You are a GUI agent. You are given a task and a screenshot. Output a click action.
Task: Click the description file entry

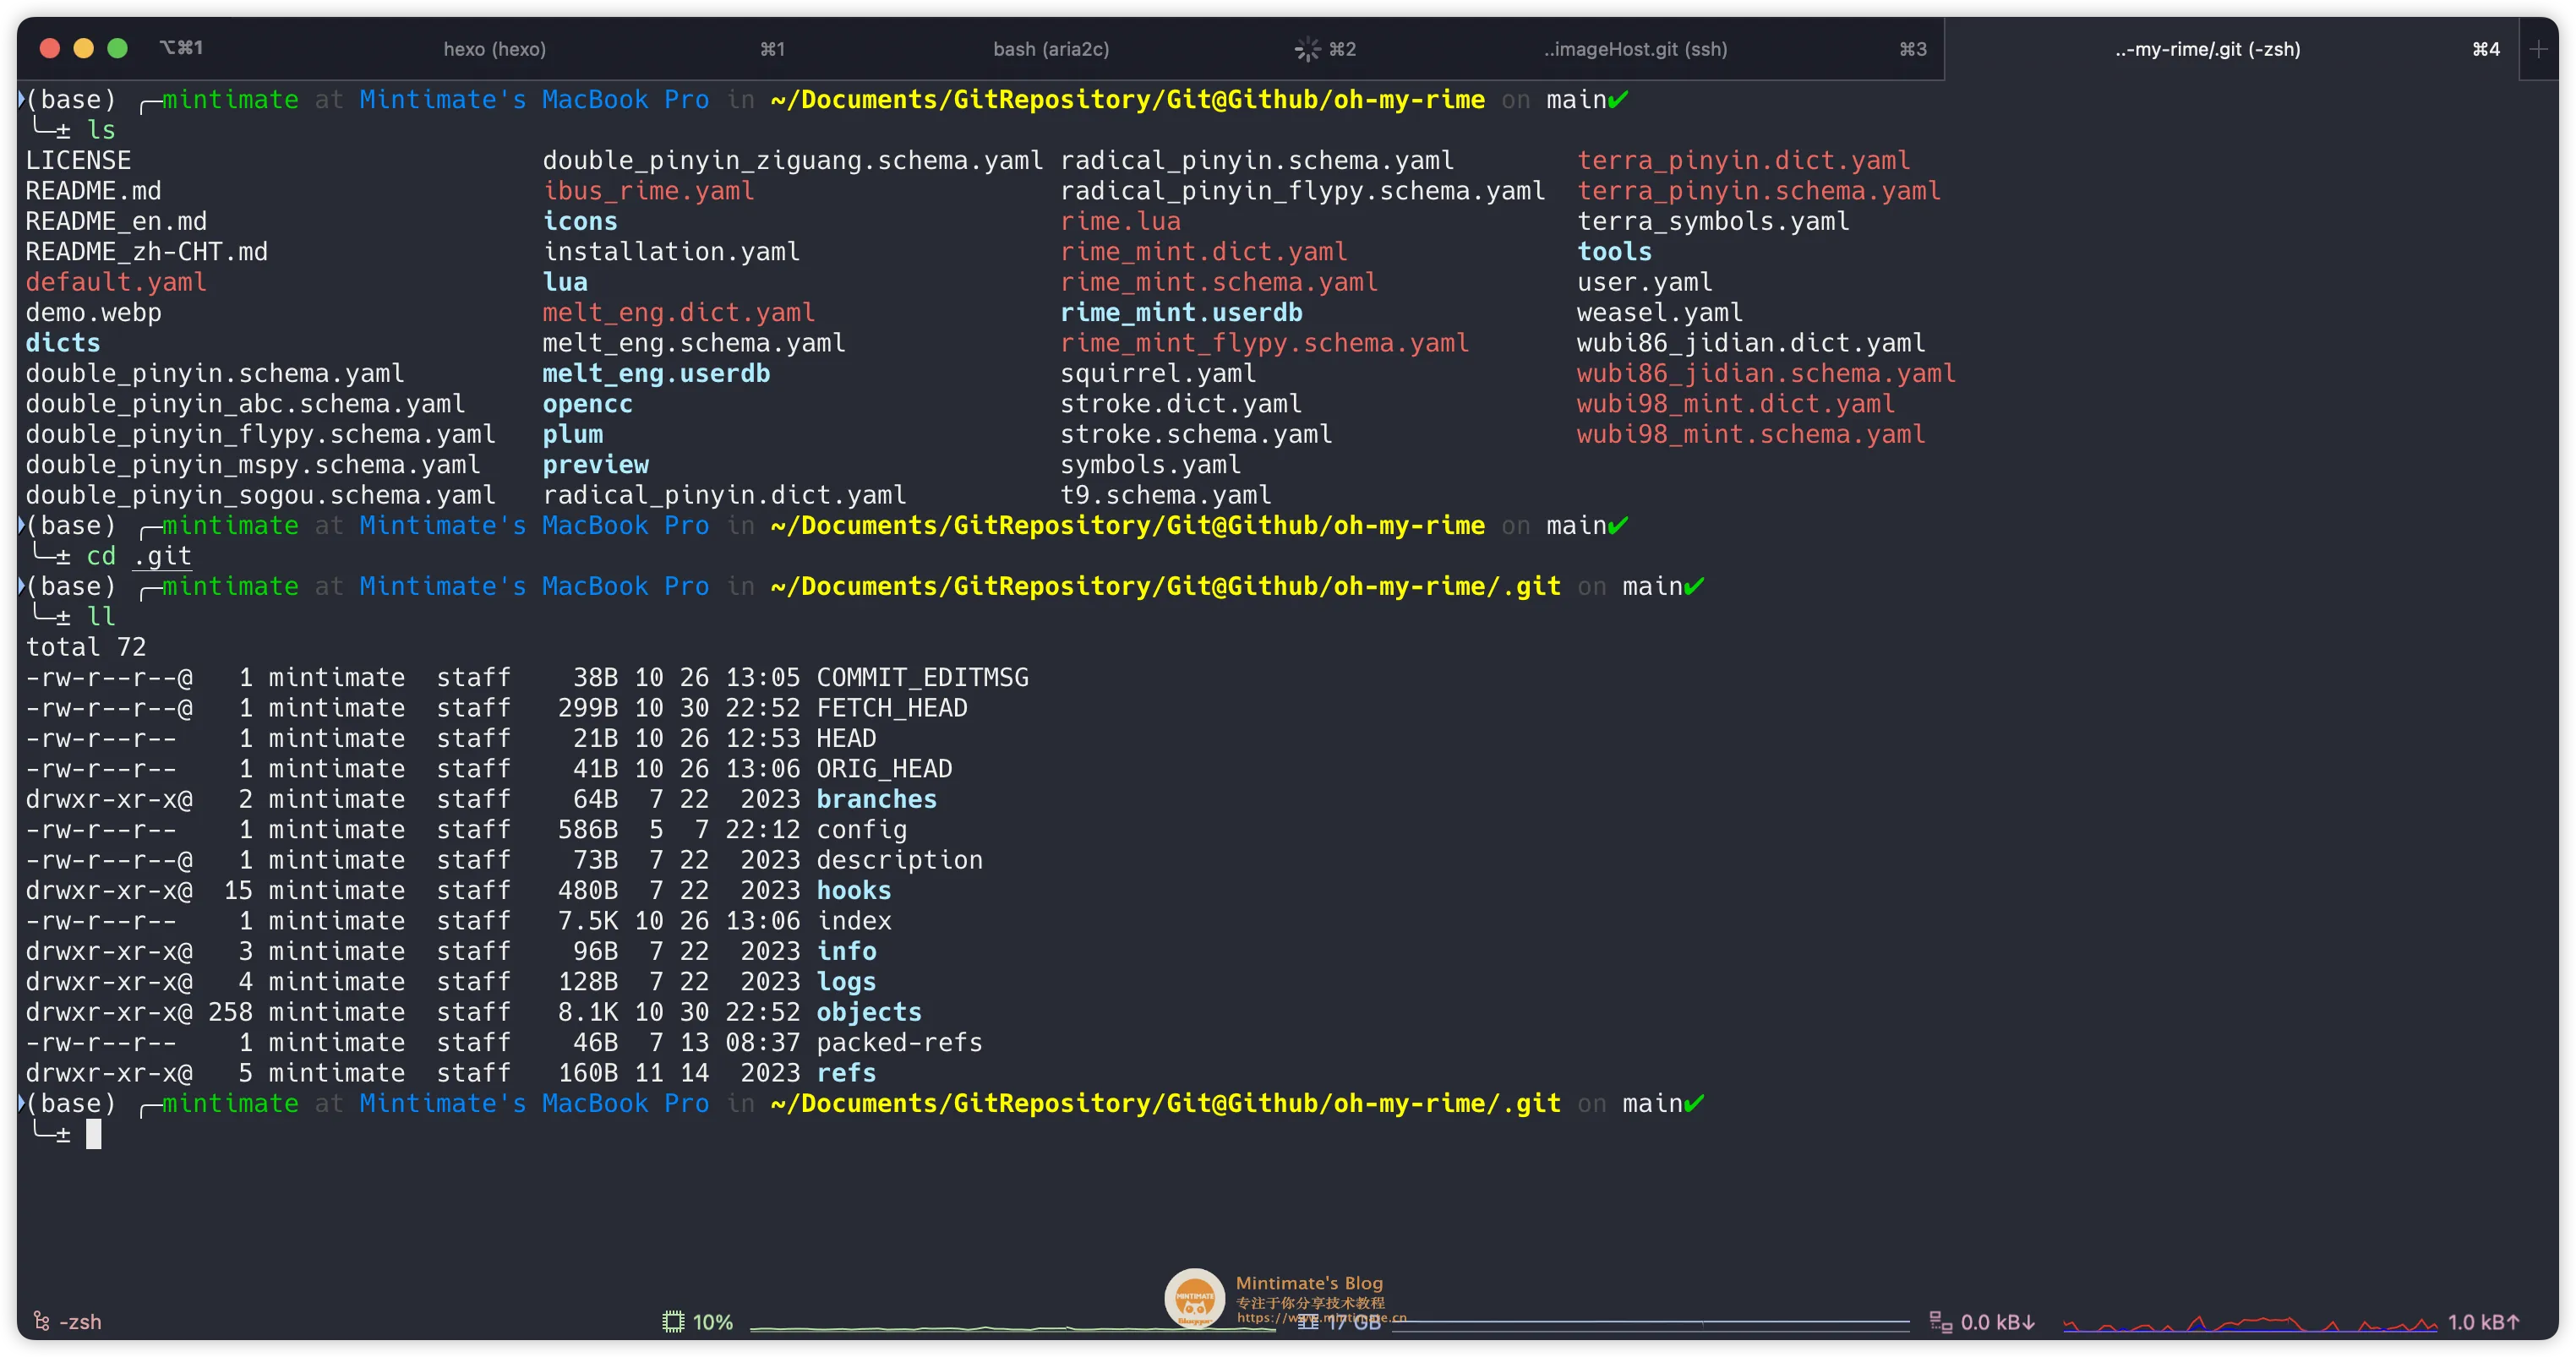899,860
